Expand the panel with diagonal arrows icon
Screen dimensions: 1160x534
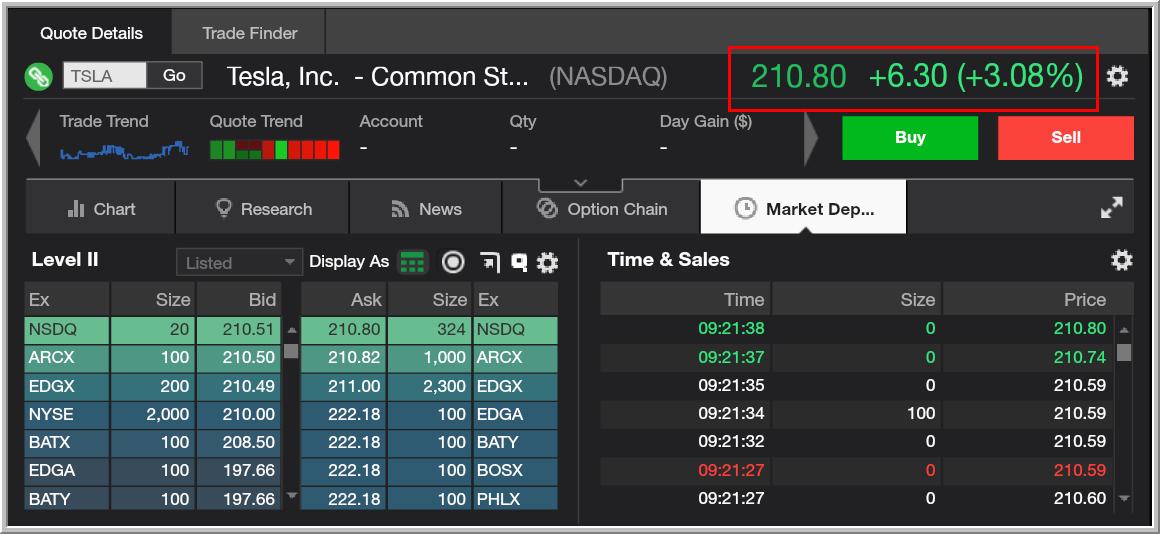click(x=1112, y=208)
